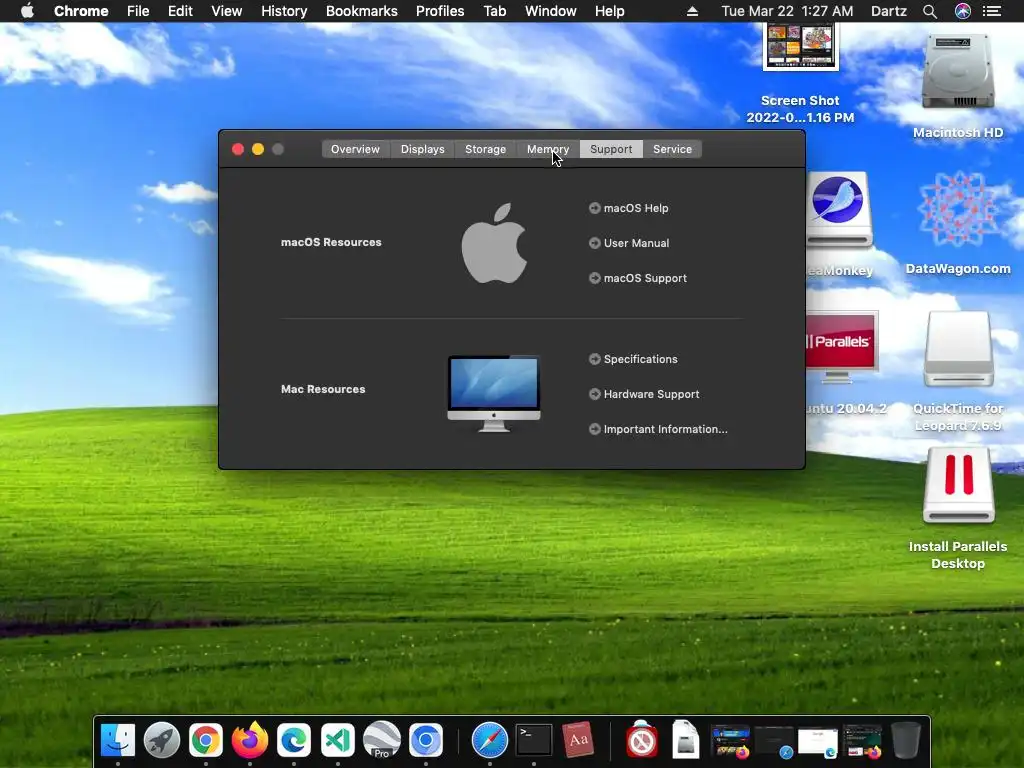This screenshot has height=768, width=1024.
Task: Open the View menu
Action: pos(227,11)
